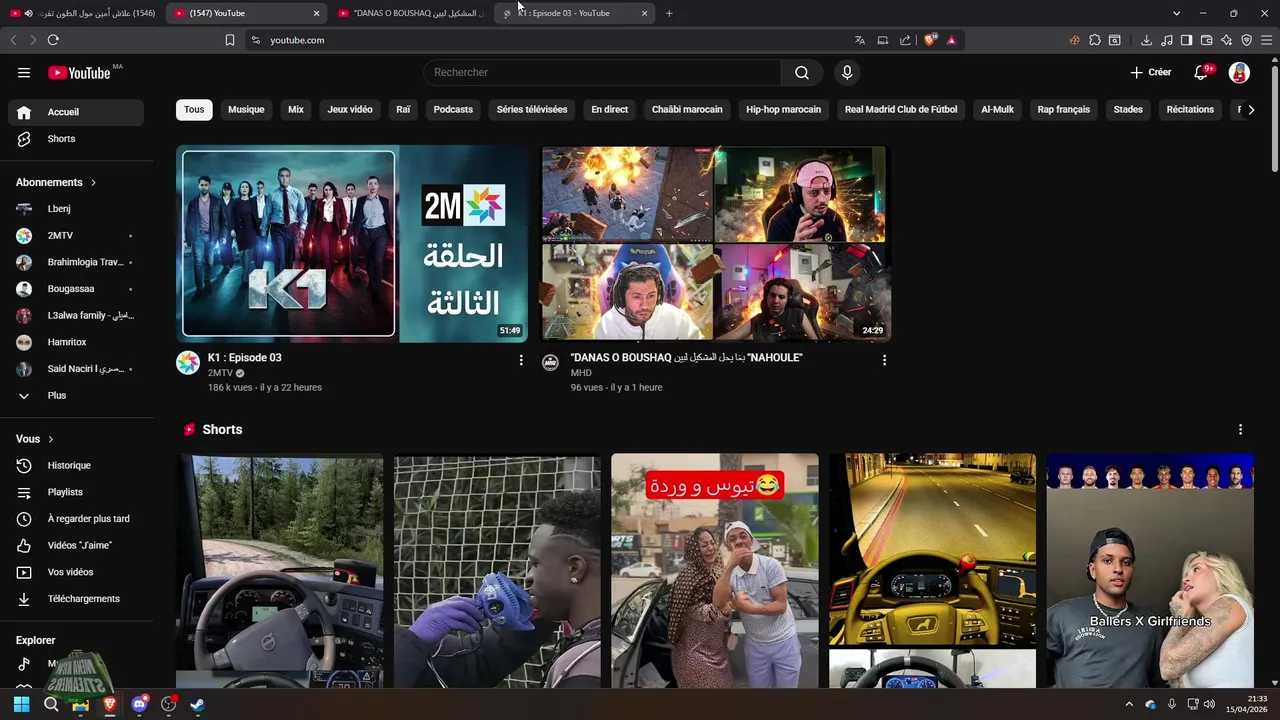This screenshot has width=1280, height=720.
Task: Select the Podcasts filter chip
Action: pyautogui.click(x=453, y=110)
